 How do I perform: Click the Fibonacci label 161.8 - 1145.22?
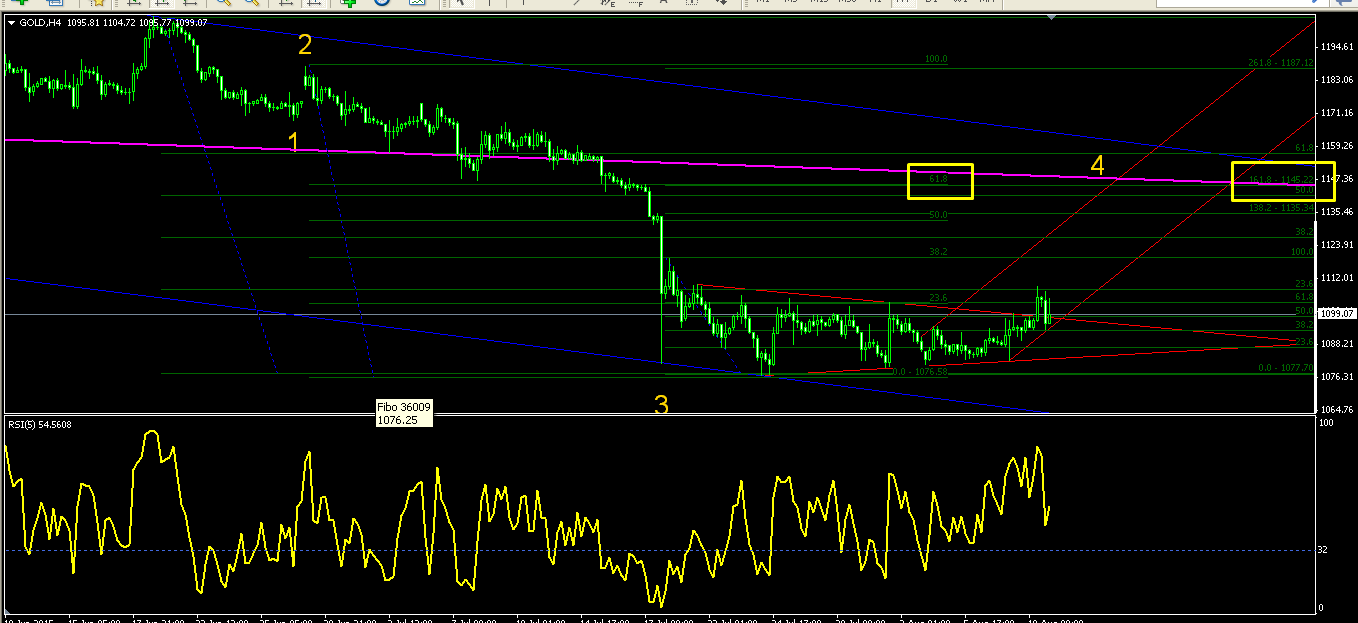coord(1281,179)
